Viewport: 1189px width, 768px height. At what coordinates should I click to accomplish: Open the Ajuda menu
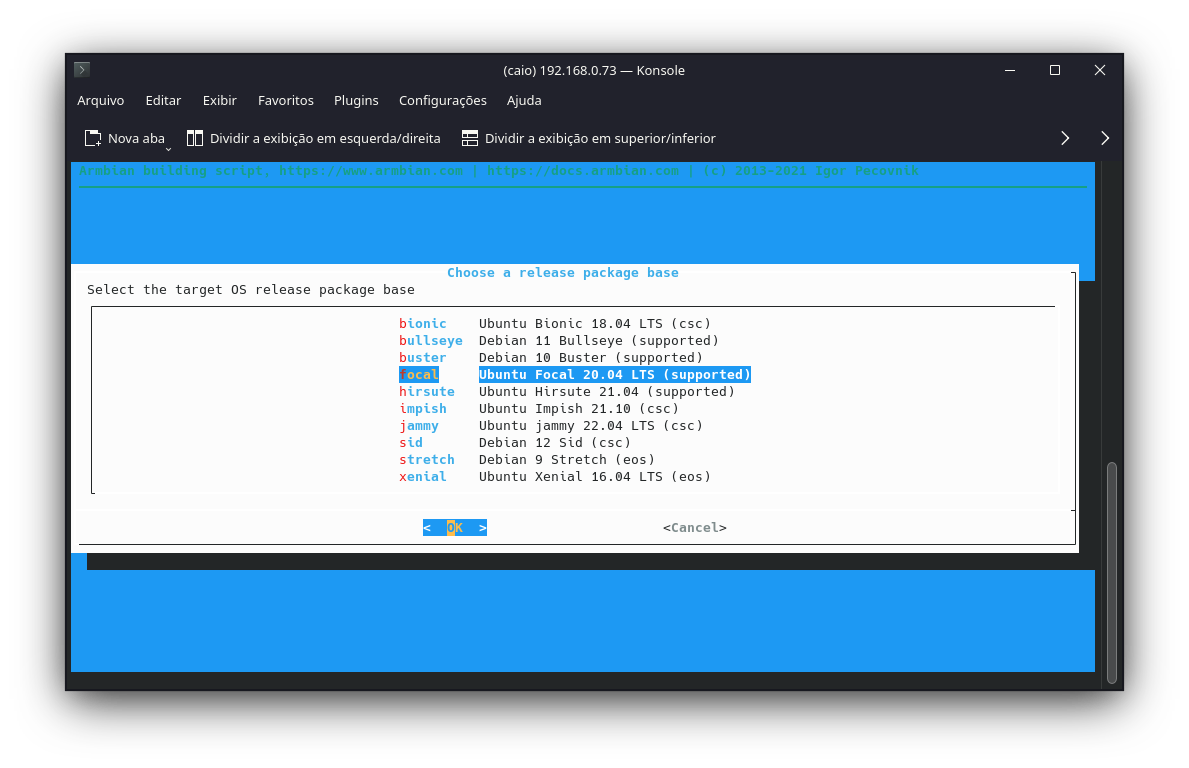pos(524,100)
